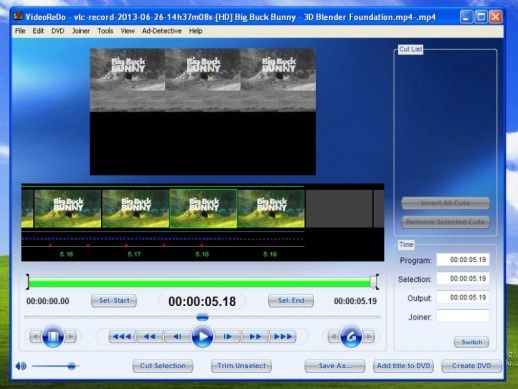Click the double-arrow fast forward button

pyautogui.click(x=255, y=337)
